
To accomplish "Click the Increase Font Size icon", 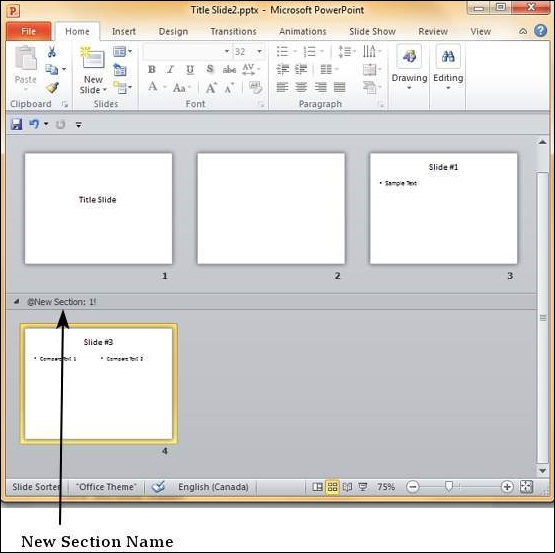I will tap(211, 87).
